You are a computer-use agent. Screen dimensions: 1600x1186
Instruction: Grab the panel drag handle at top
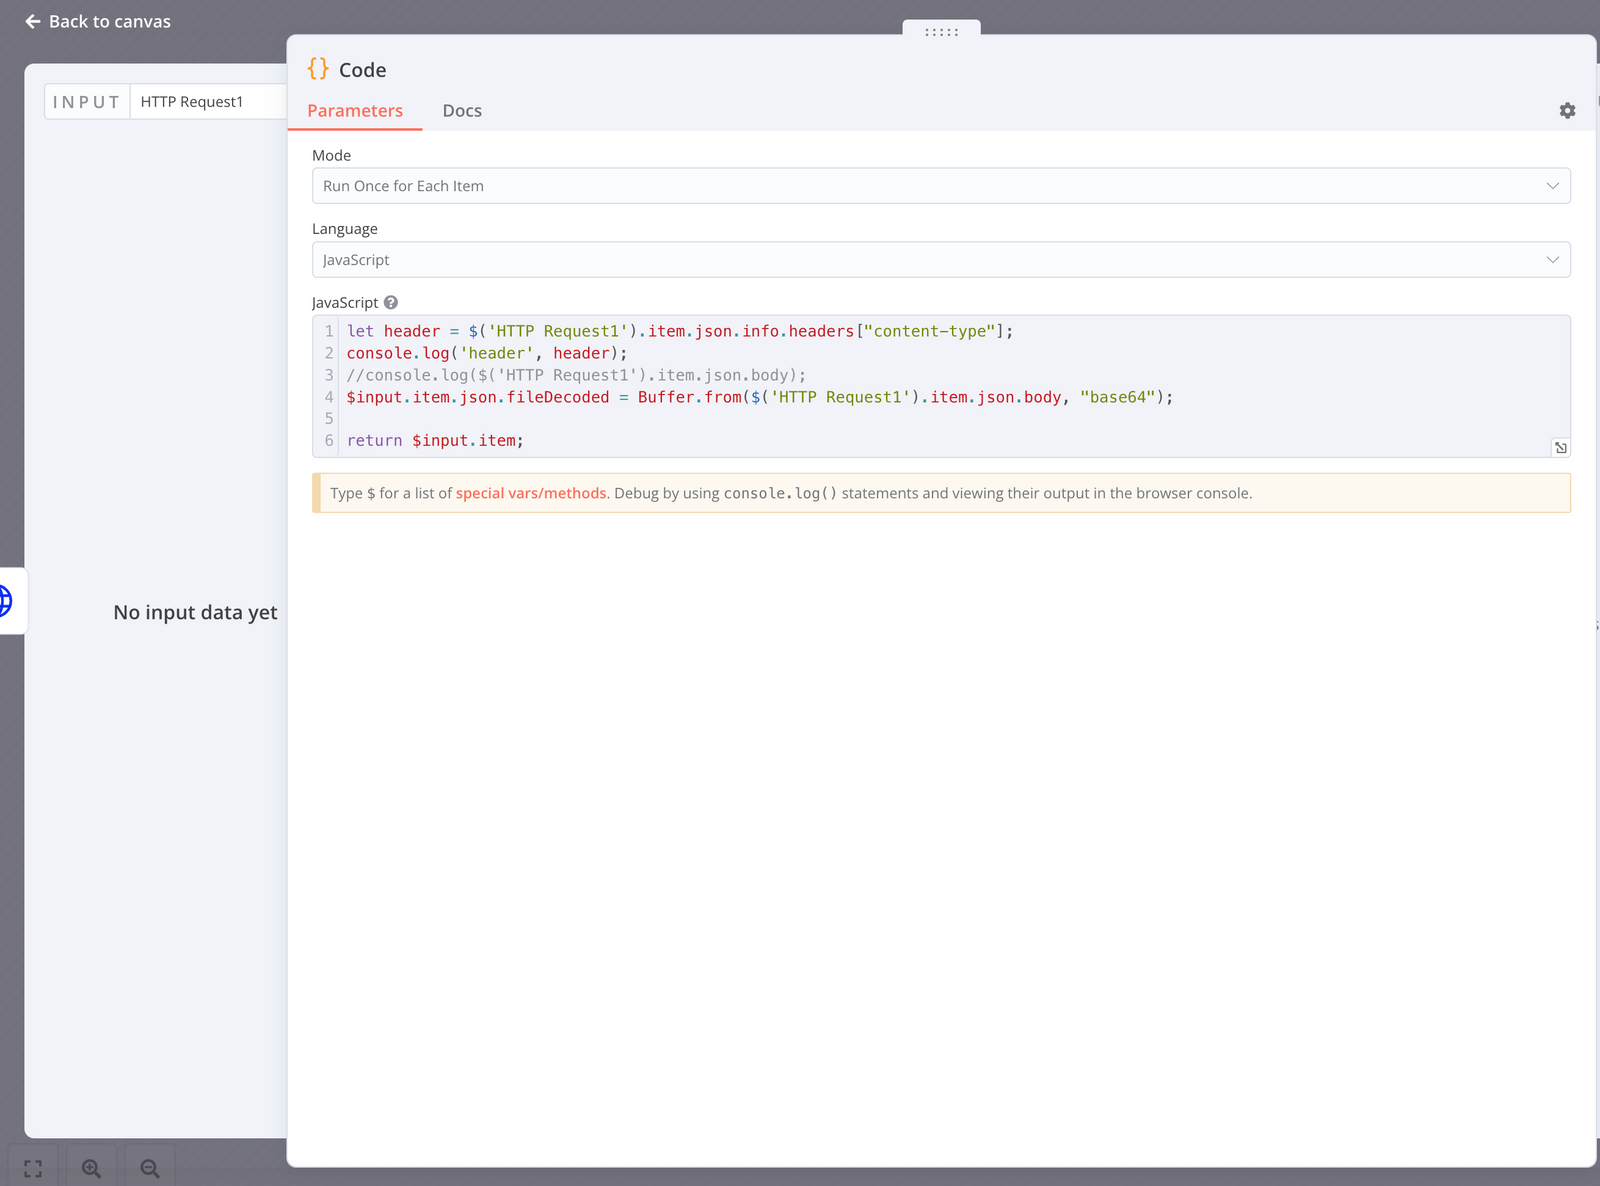[x=941, y=32]
